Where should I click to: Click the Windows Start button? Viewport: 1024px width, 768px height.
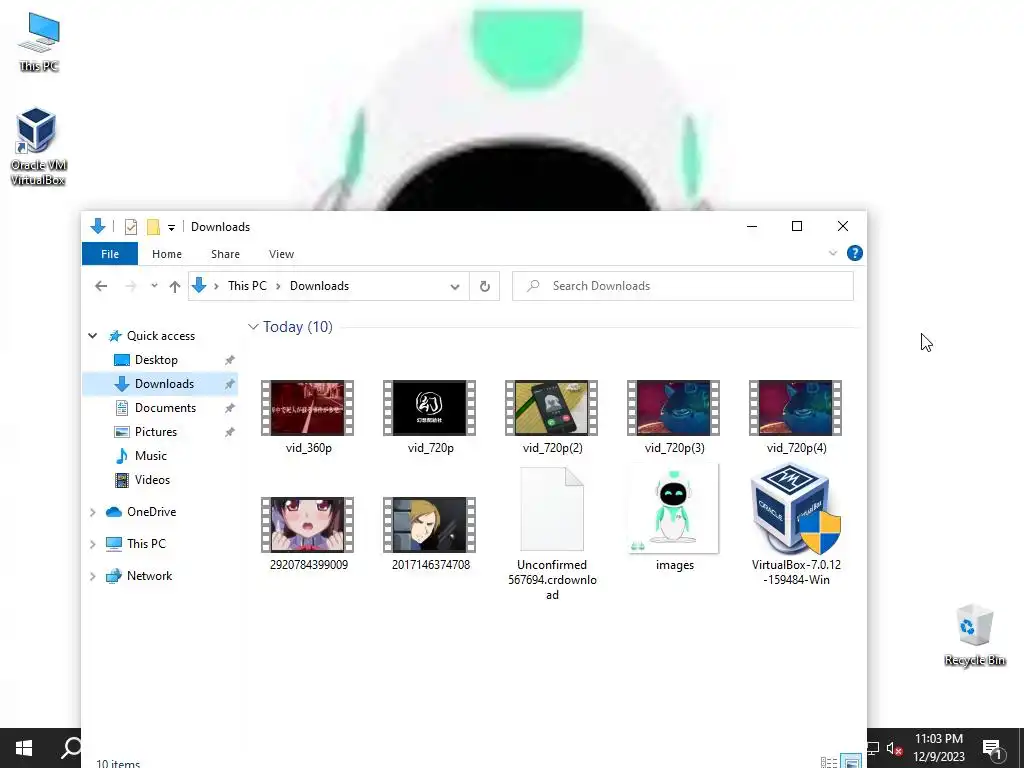pyautogui.click(x=24, y=748)
